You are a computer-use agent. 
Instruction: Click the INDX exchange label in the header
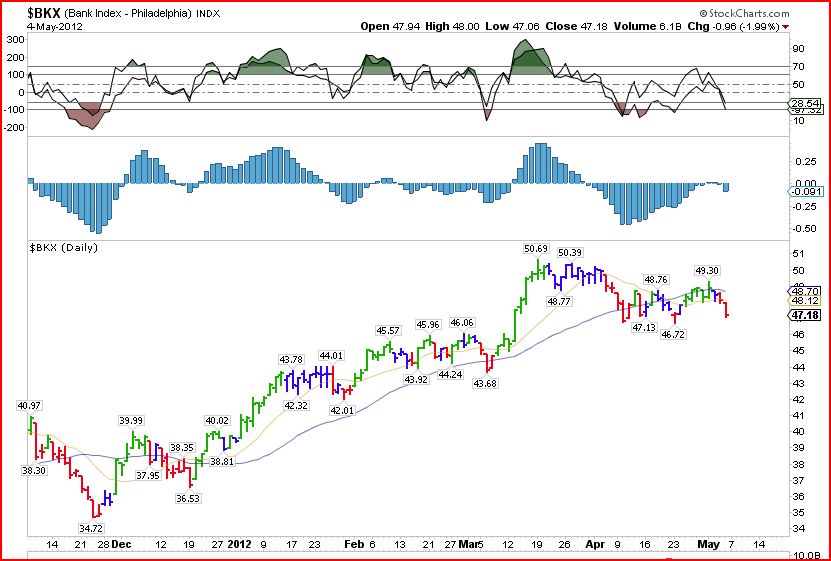[x=209, y=14]
